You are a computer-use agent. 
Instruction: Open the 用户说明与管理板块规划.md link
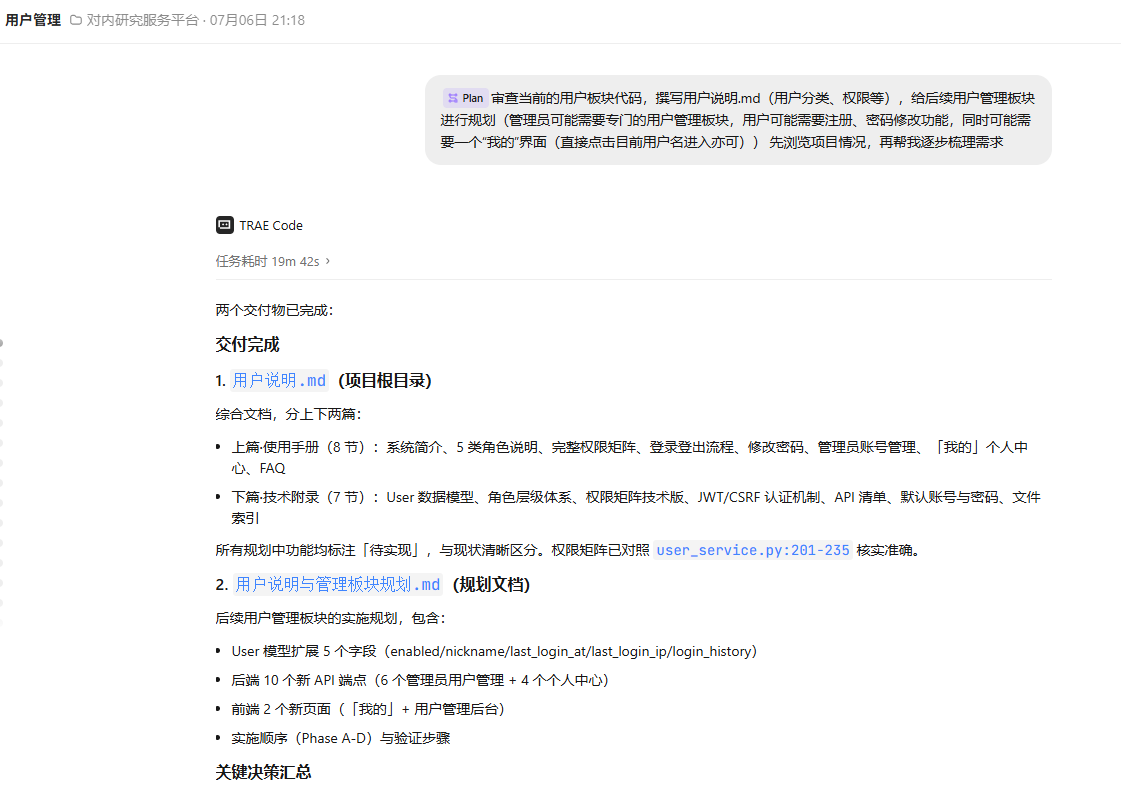pos(338,585)
